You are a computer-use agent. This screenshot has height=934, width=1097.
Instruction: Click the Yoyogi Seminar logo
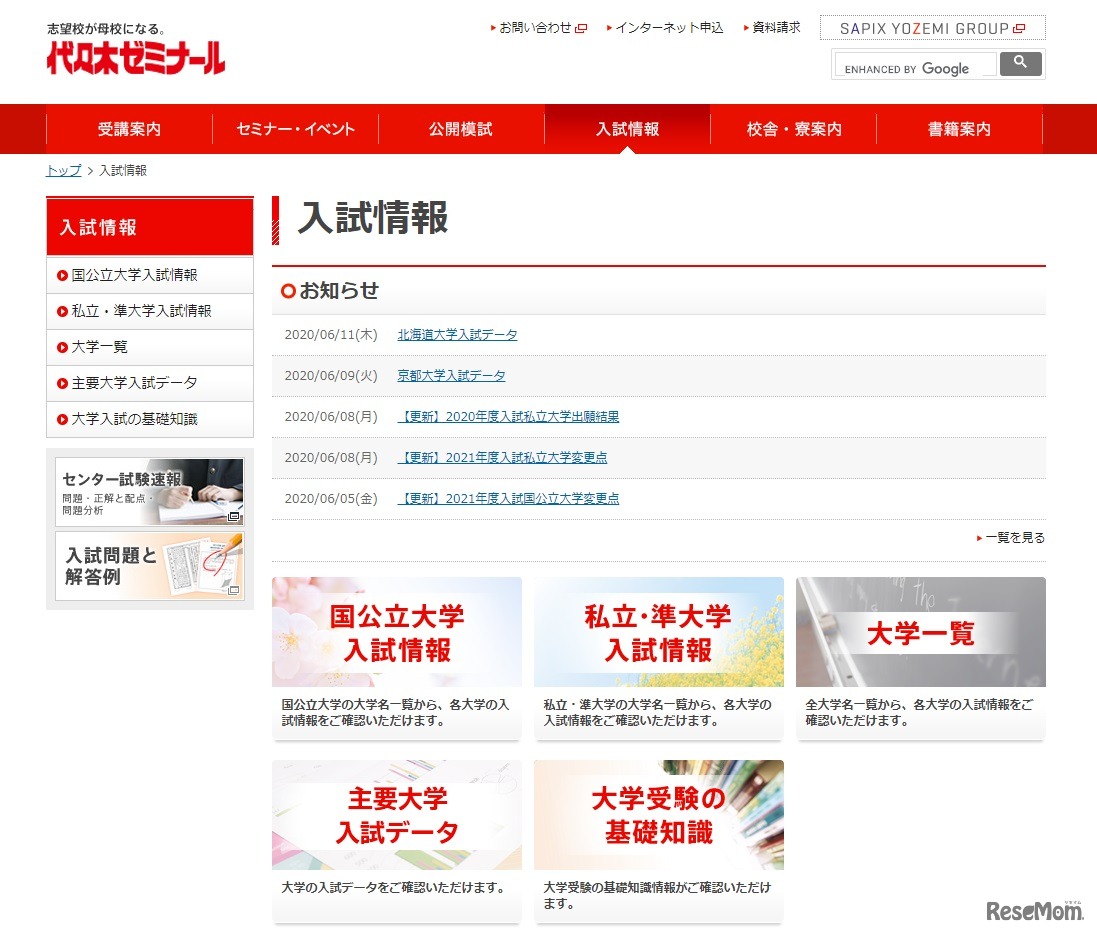coord(136,57)
